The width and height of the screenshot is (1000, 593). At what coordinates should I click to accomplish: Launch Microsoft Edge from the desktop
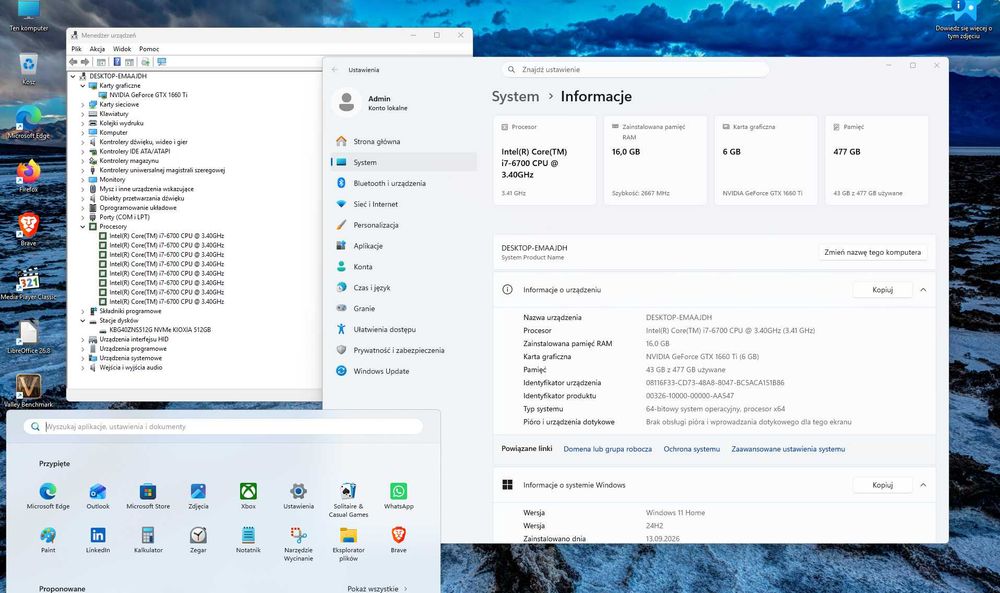coord(28,122)
